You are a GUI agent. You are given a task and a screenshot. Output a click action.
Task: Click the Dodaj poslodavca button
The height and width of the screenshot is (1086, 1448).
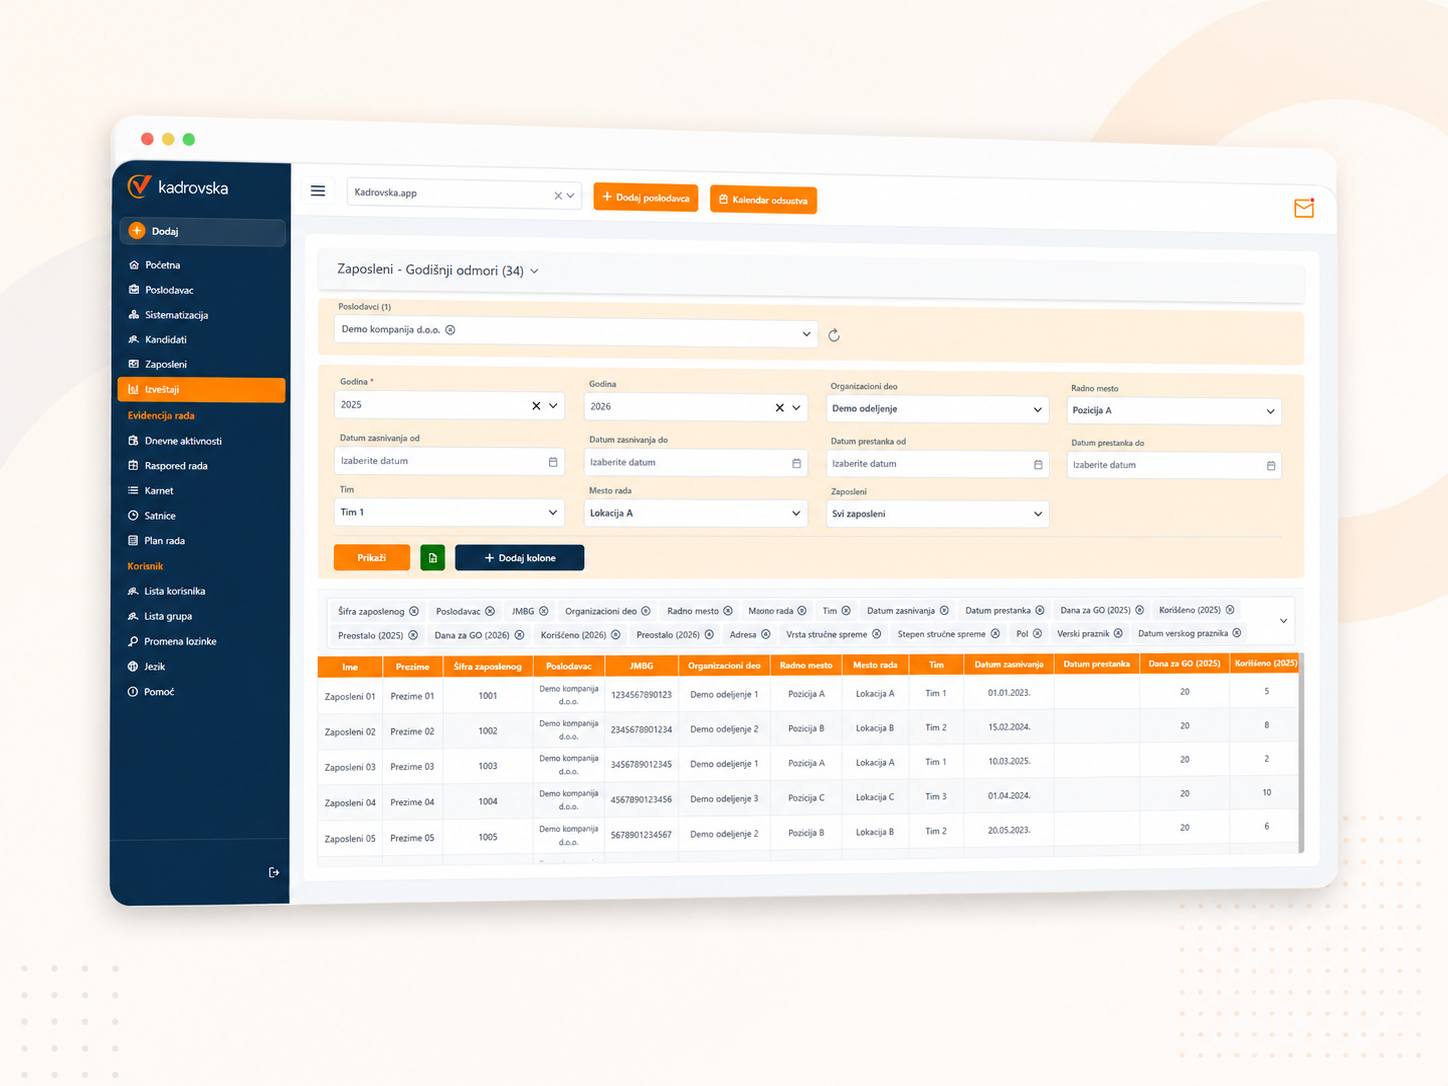[x=646, y=197]
